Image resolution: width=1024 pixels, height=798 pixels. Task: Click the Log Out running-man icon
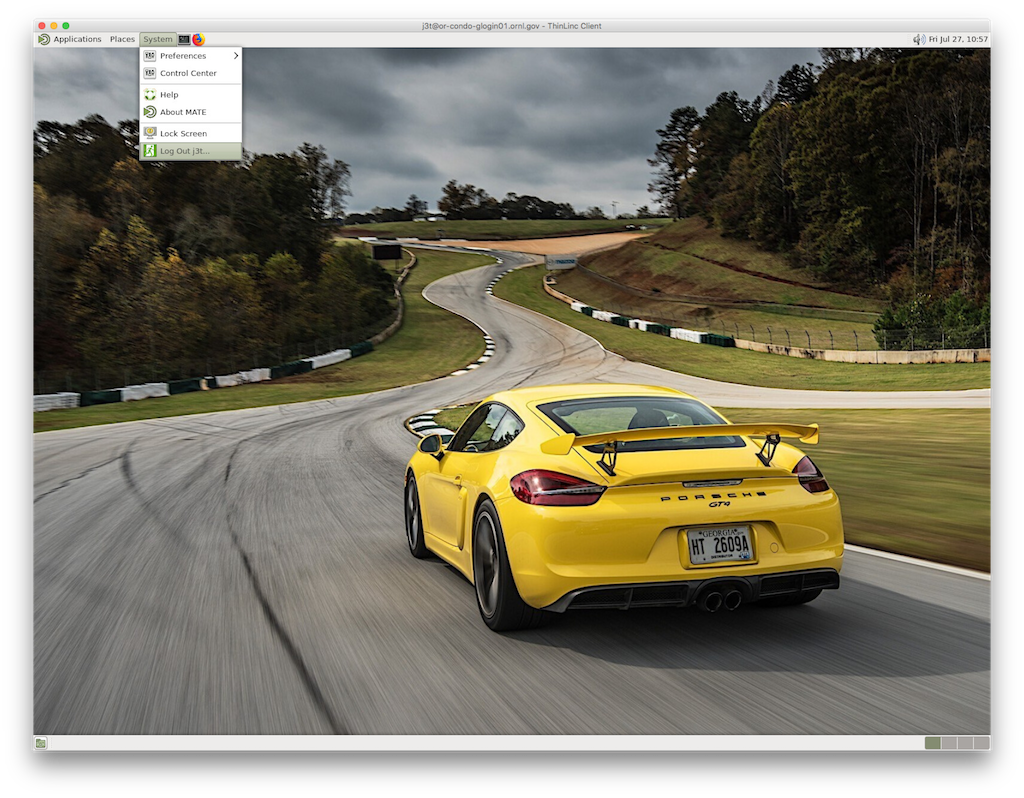tap(150, 151)
